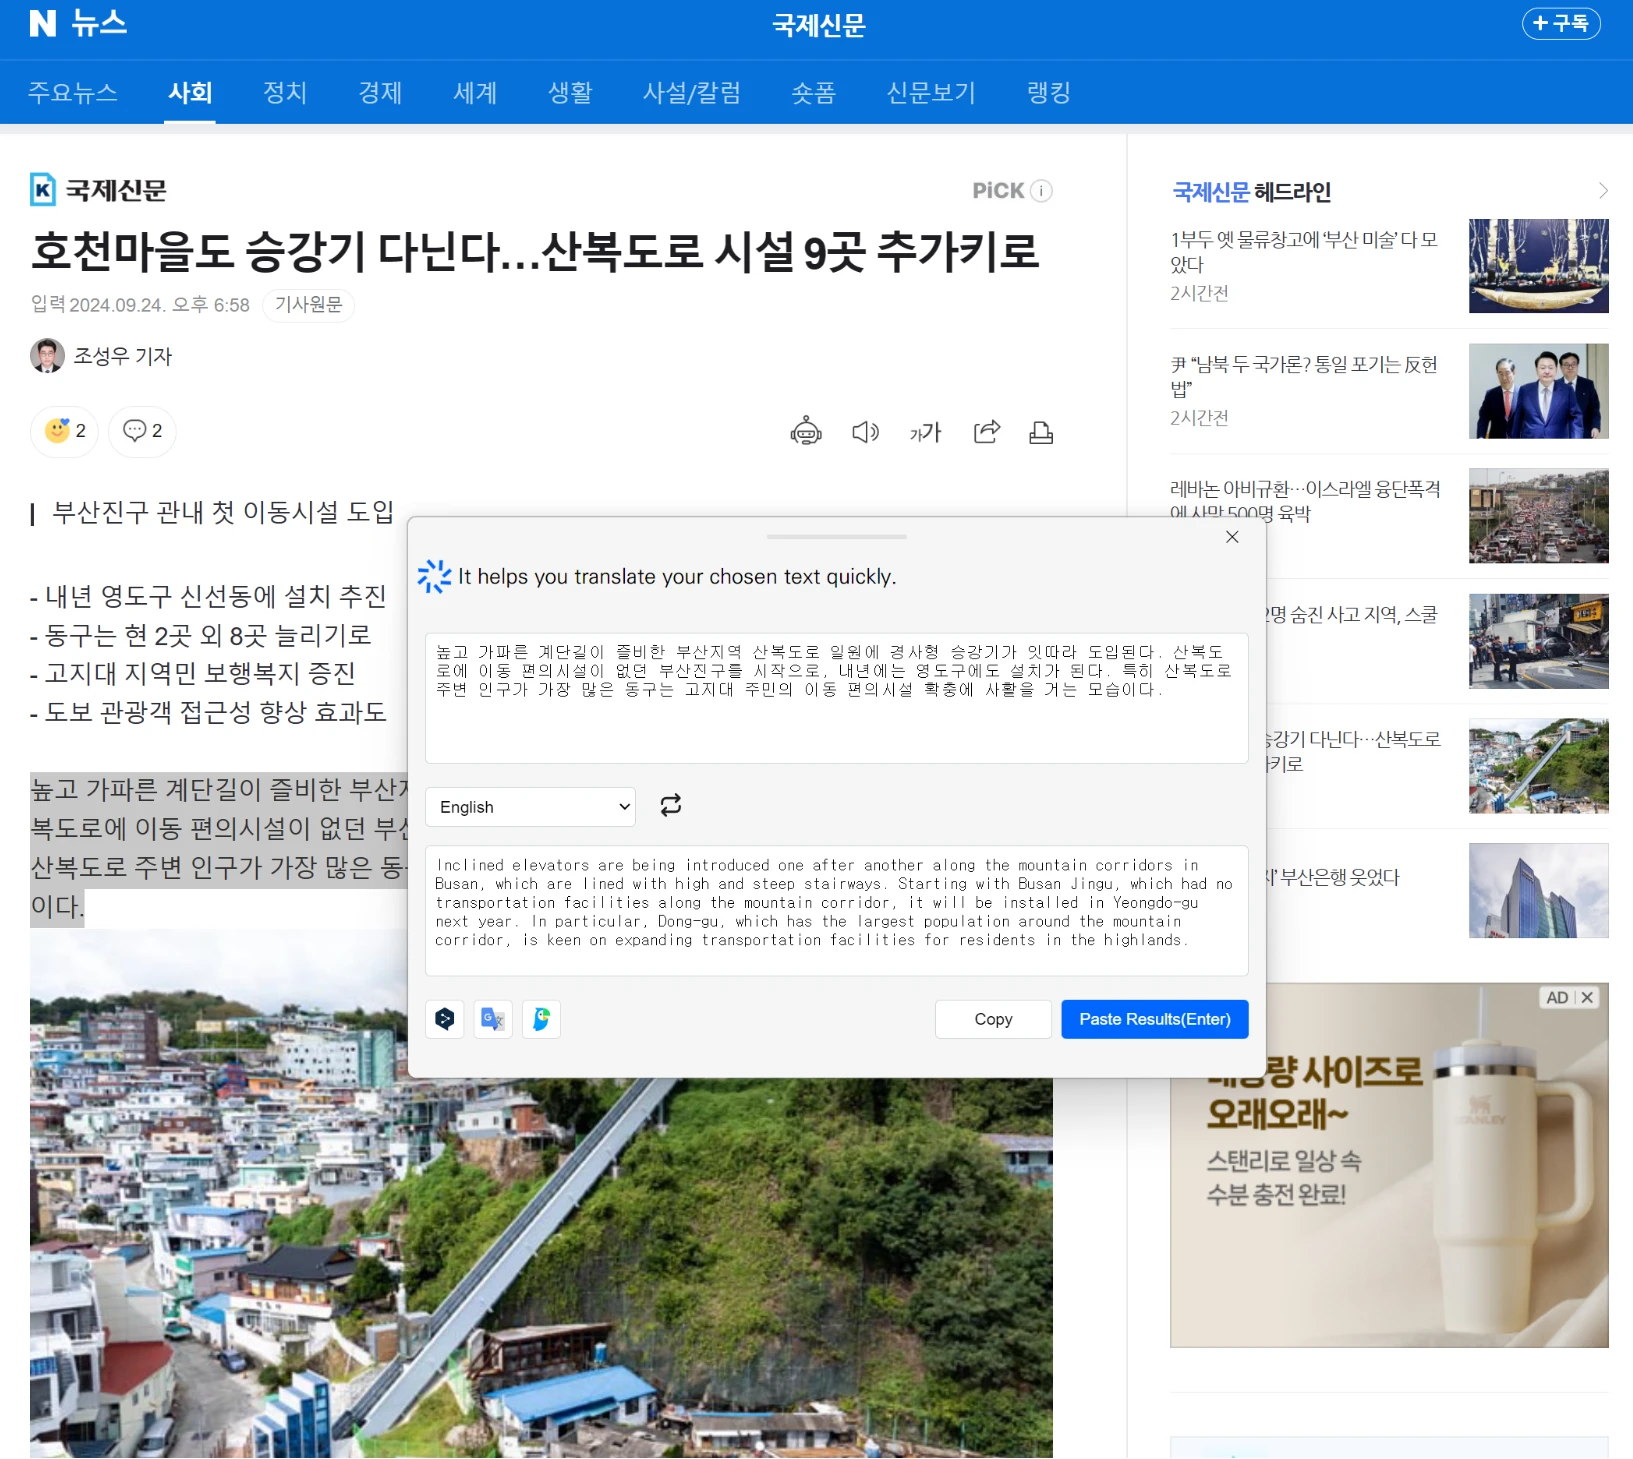Image resolution: width=1633 pixels, height=1459 pixels.
Task: Click the politicians thumbnail
Action: click(x=1538, y=391)
